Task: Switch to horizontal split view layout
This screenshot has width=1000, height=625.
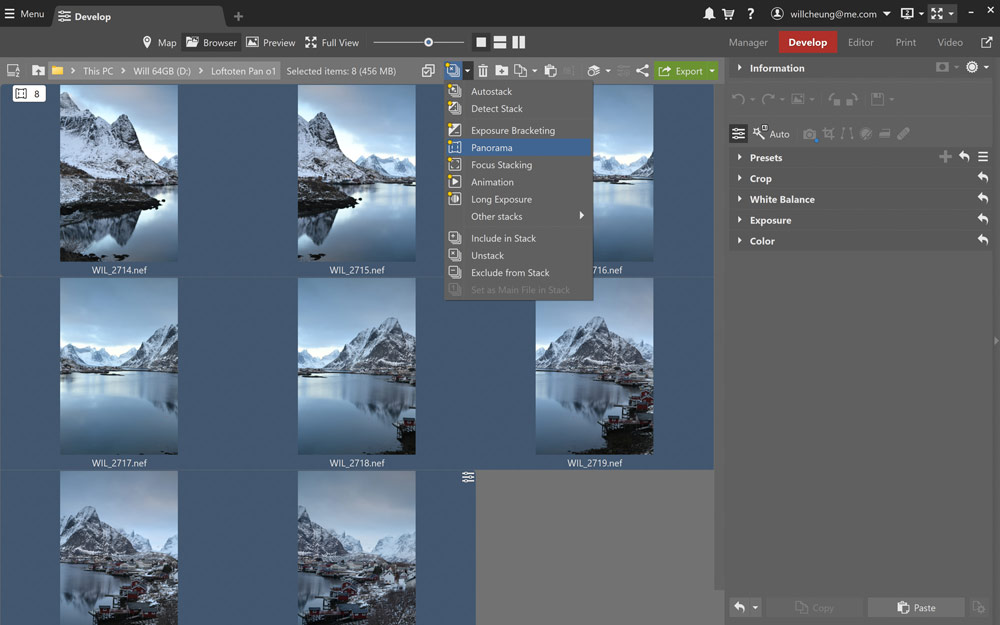Action: (500, 42)
